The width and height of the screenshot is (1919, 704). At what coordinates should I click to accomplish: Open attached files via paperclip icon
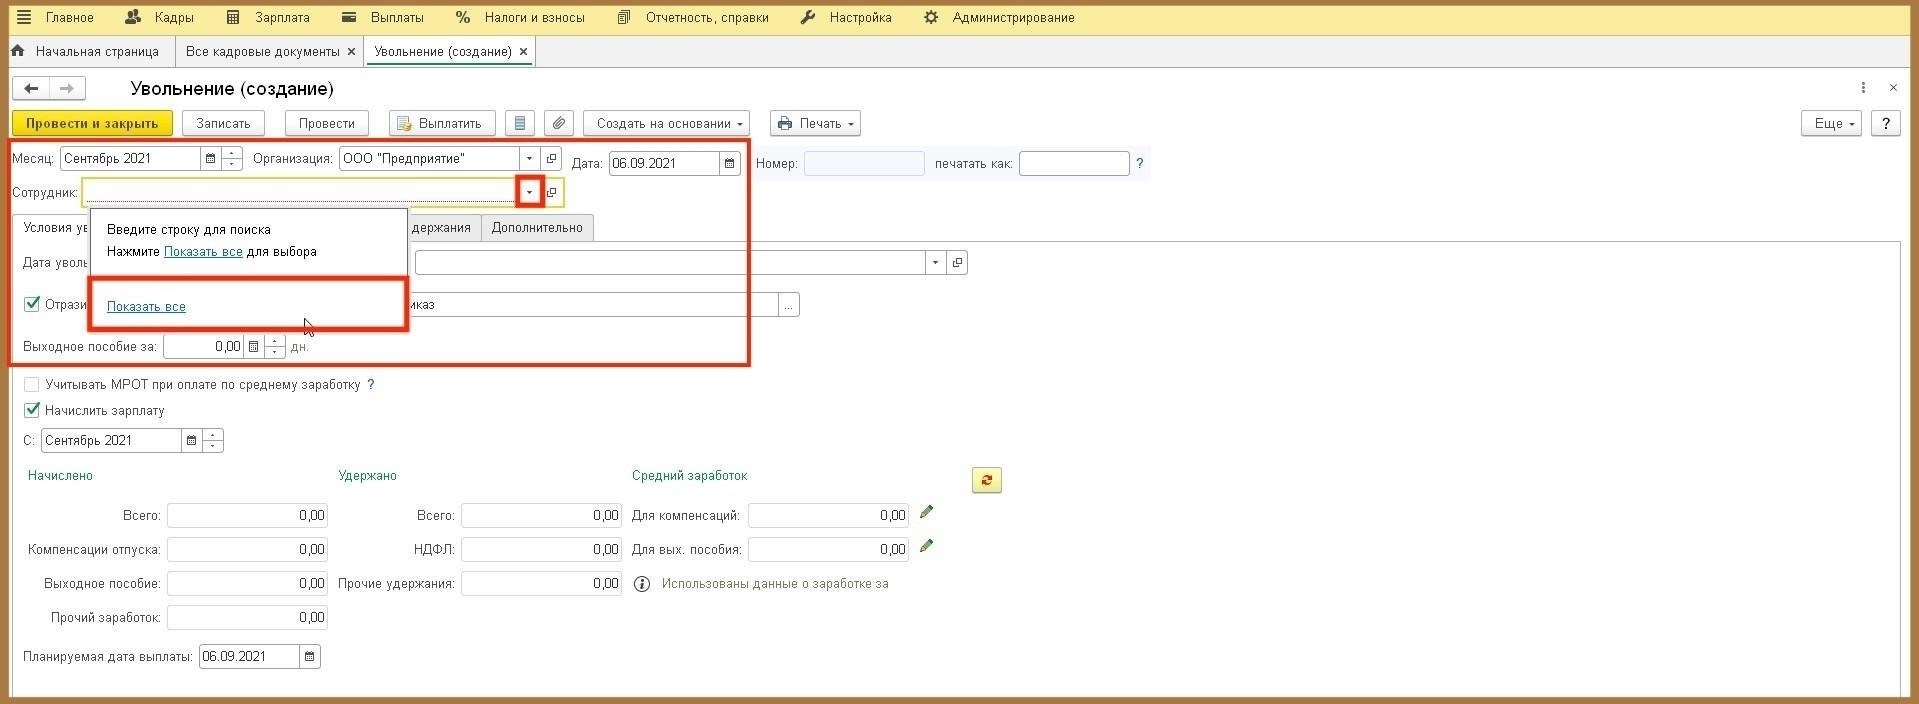pyautogui.click(x=559, y=123)
